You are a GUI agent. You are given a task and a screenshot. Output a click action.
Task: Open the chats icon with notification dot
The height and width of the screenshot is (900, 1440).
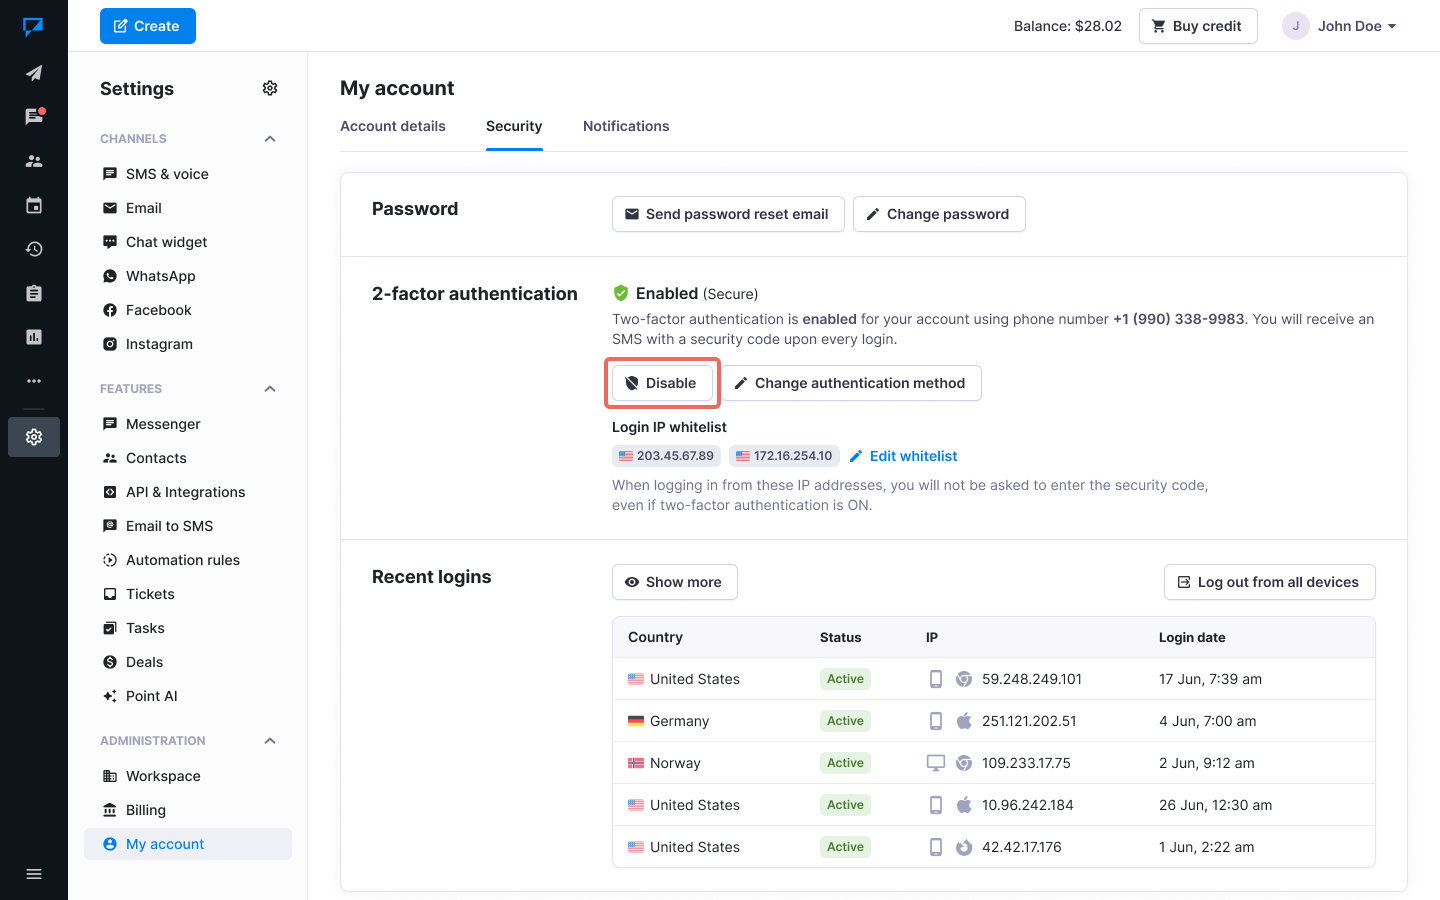pyautogui.click(x=34, y=116)
